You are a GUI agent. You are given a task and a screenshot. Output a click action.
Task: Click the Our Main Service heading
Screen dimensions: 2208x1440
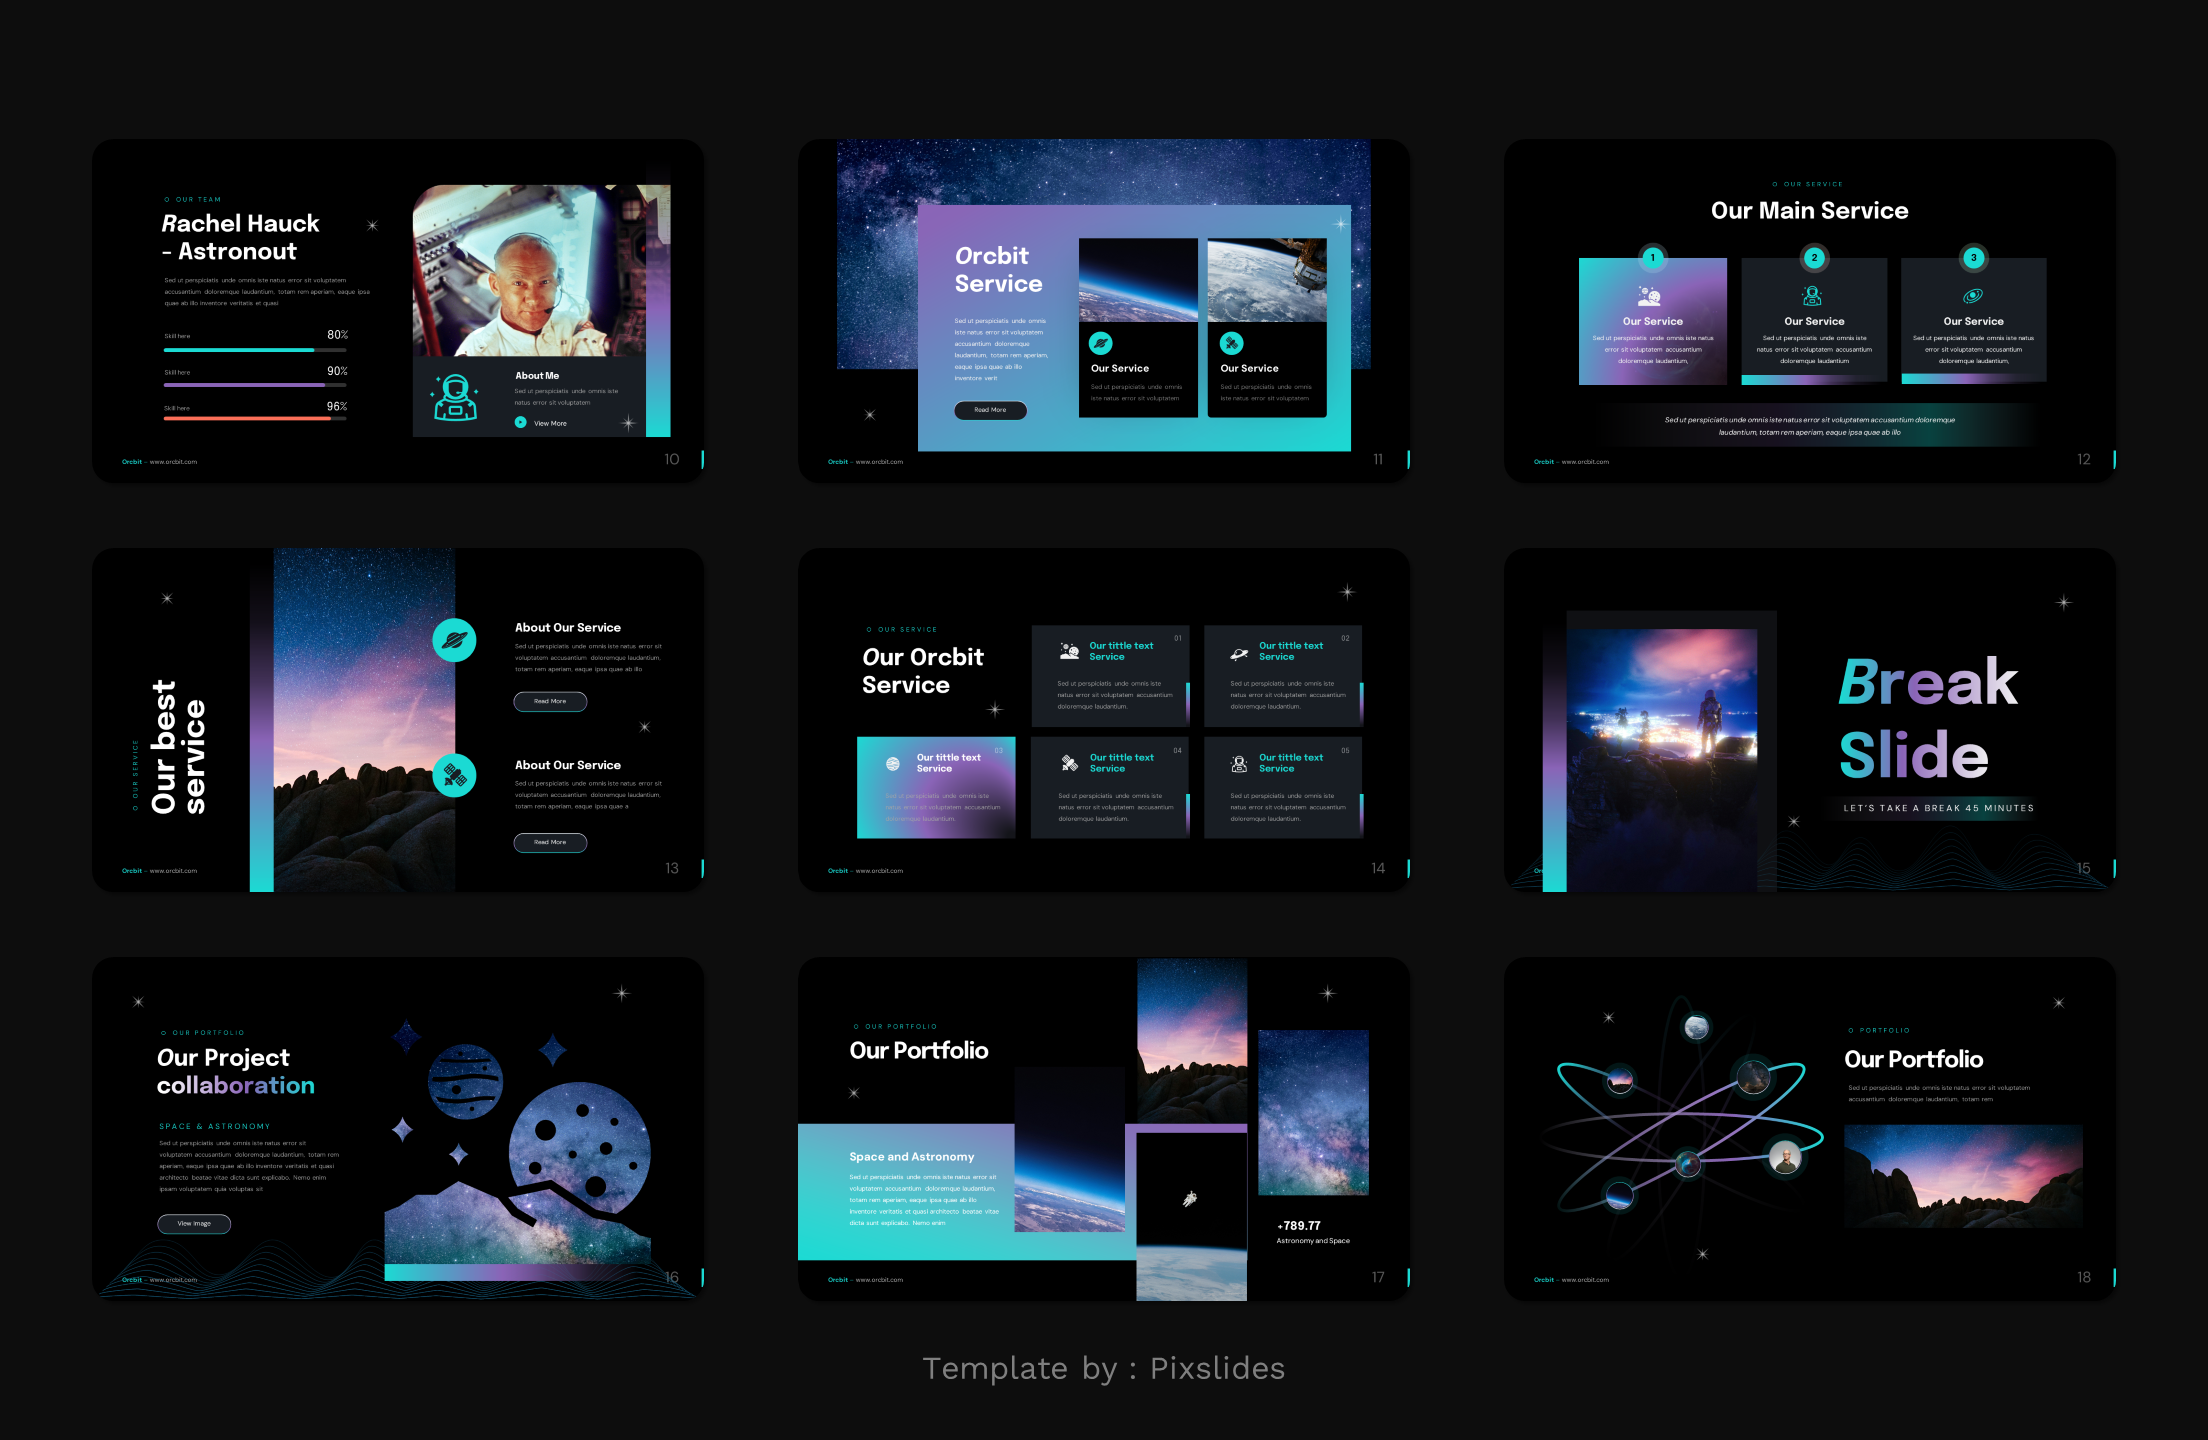pyautogui.click(x=1809, y=210)
